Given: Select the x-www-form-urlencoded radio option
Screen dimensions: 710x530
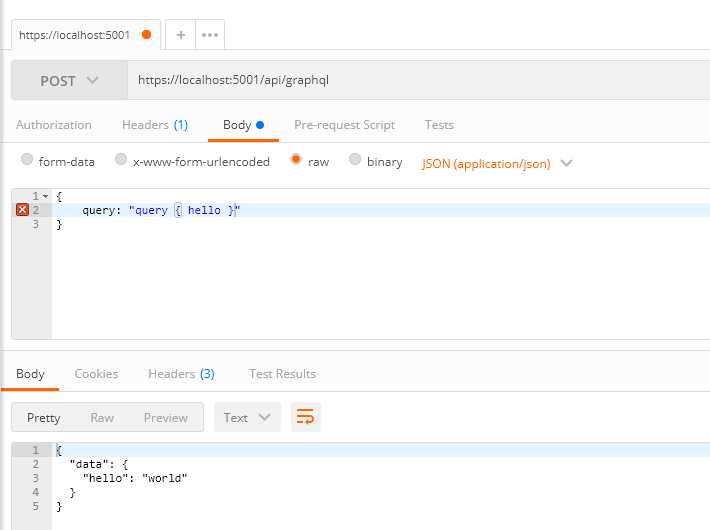Looking at the screenshot, I should (x=121, y=159).
